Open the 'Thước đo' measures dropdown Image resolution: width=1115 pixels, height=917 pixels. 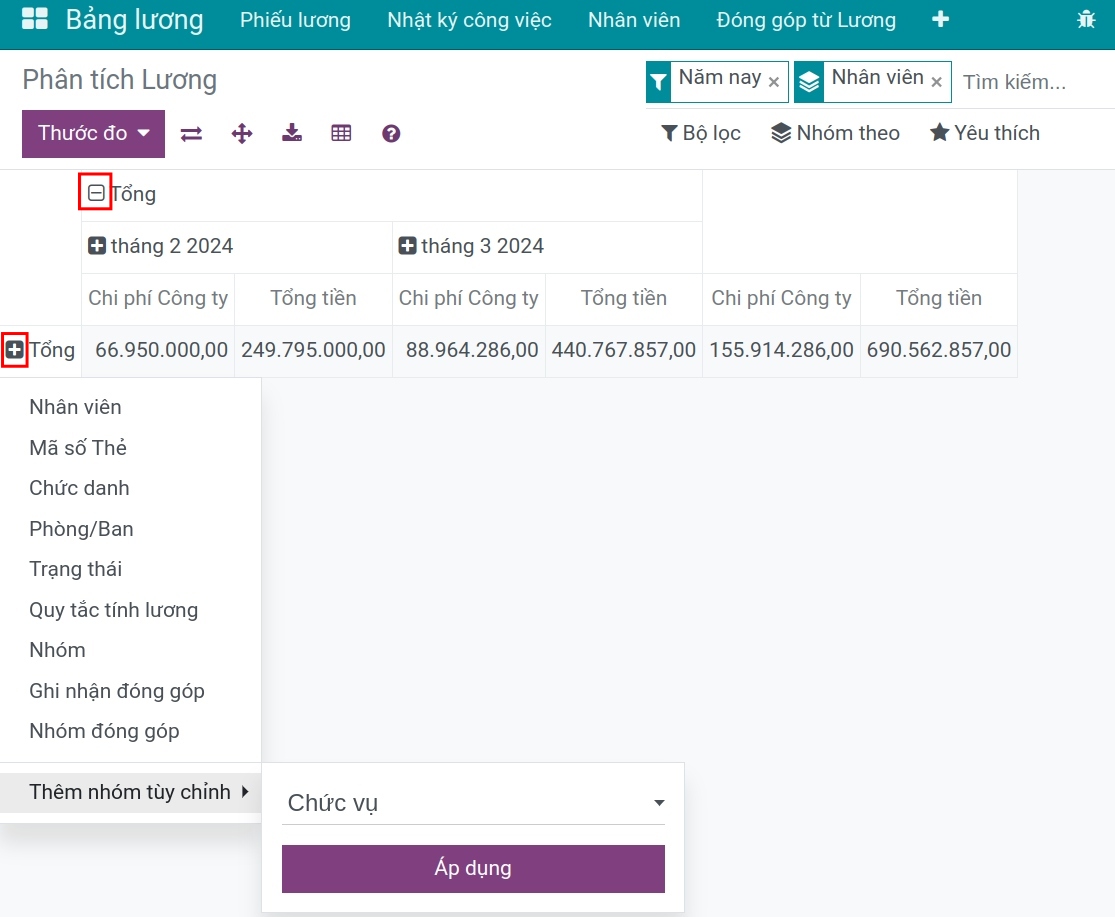[93, 134]
